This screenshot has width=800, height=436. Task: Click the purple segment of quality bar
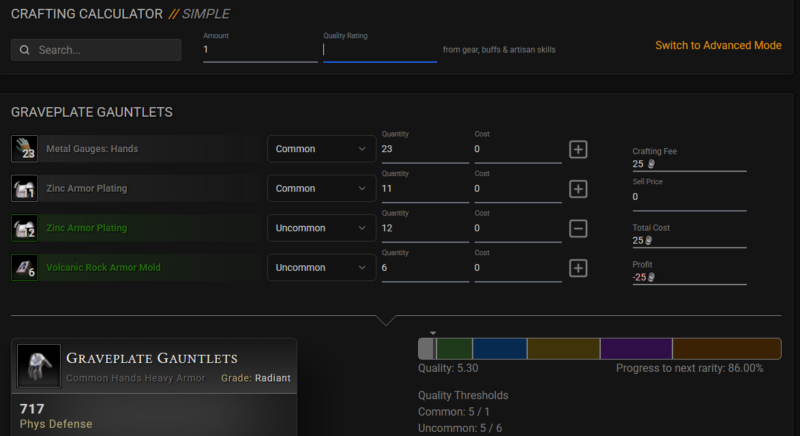point(635,348)
